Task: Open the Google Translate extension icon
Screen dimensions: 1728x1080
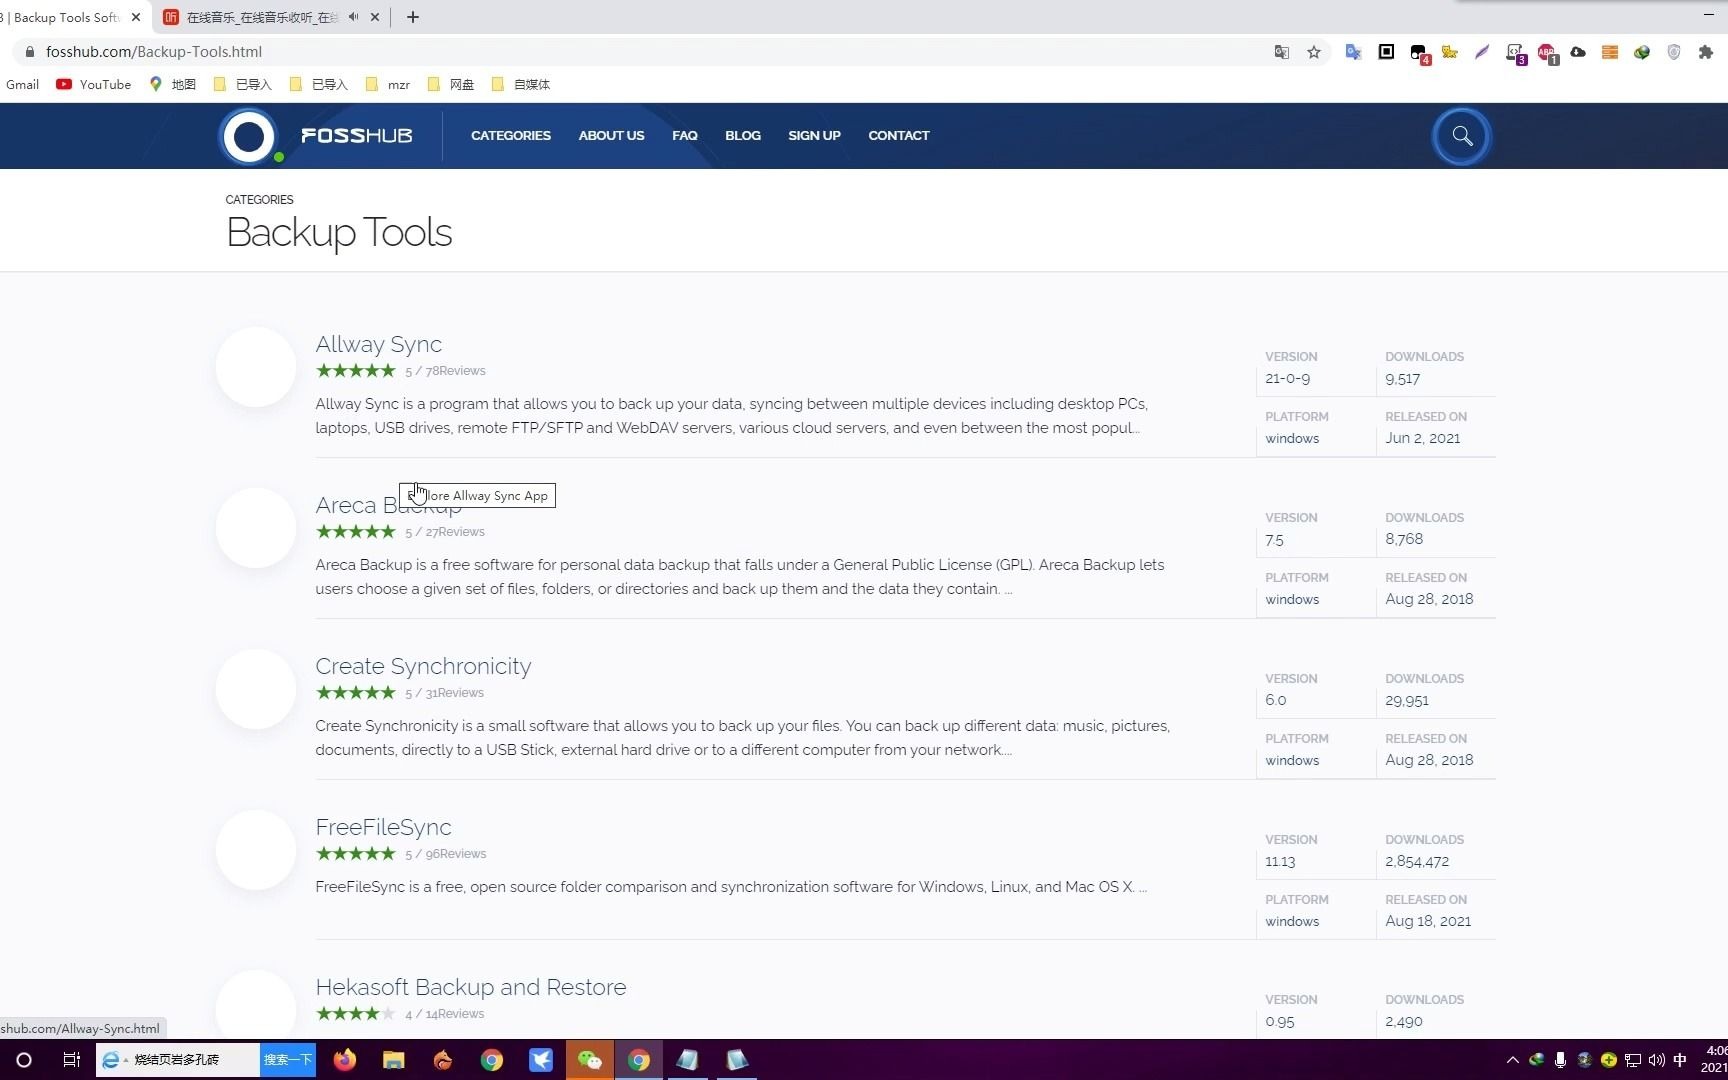Action: tap(1353, 52)
